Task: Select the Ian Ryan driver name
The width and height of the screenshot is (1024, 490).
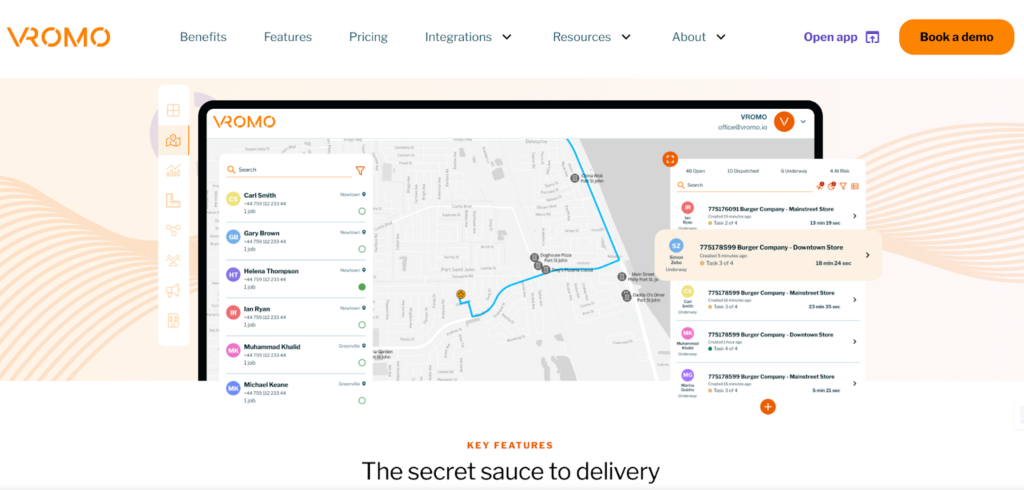Action: point(256,309)
